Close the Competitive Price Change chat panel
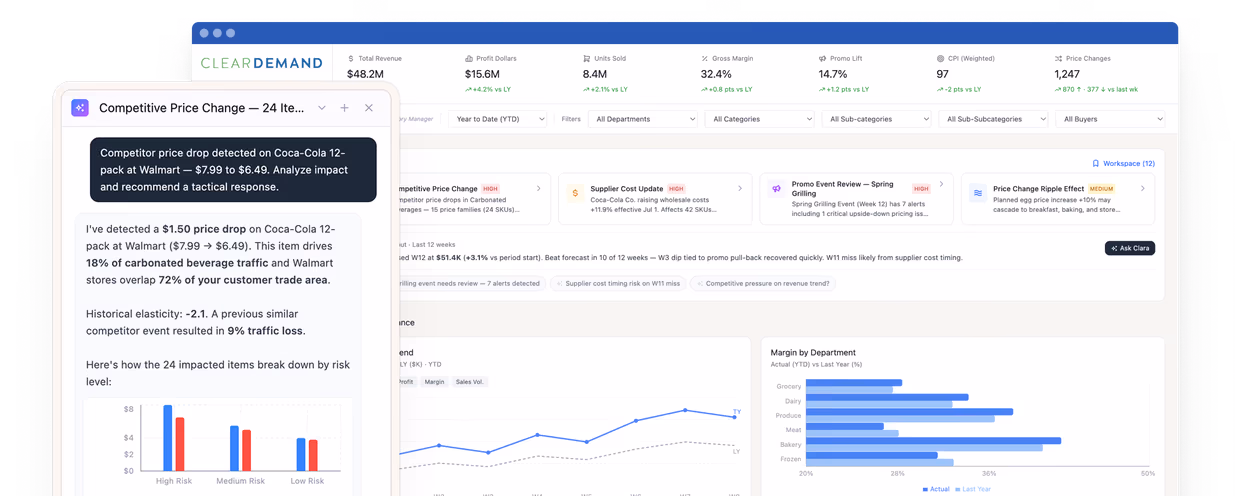This screenshot has width=1240, height=496. (x=369, y=108)
